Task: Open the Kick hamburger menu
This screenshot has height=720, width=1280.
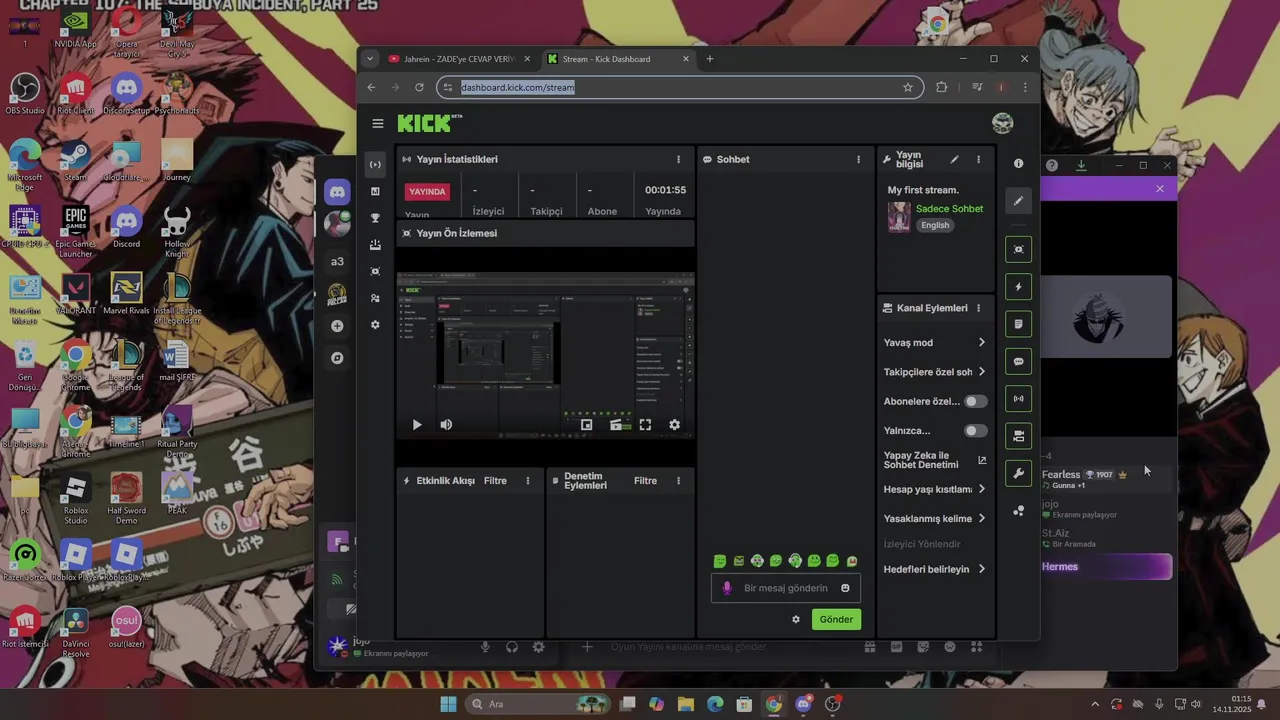Action: [377, 124]
